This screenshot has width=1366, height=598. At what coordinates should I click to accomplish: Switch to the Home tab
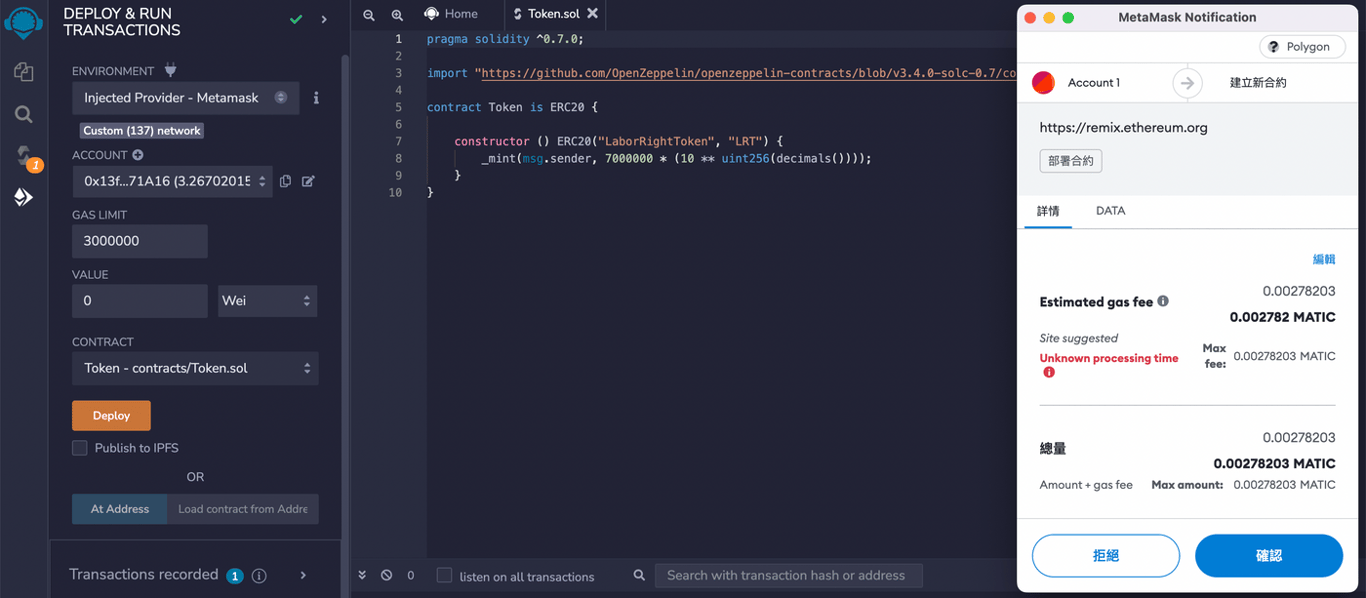tap(451, 14)
